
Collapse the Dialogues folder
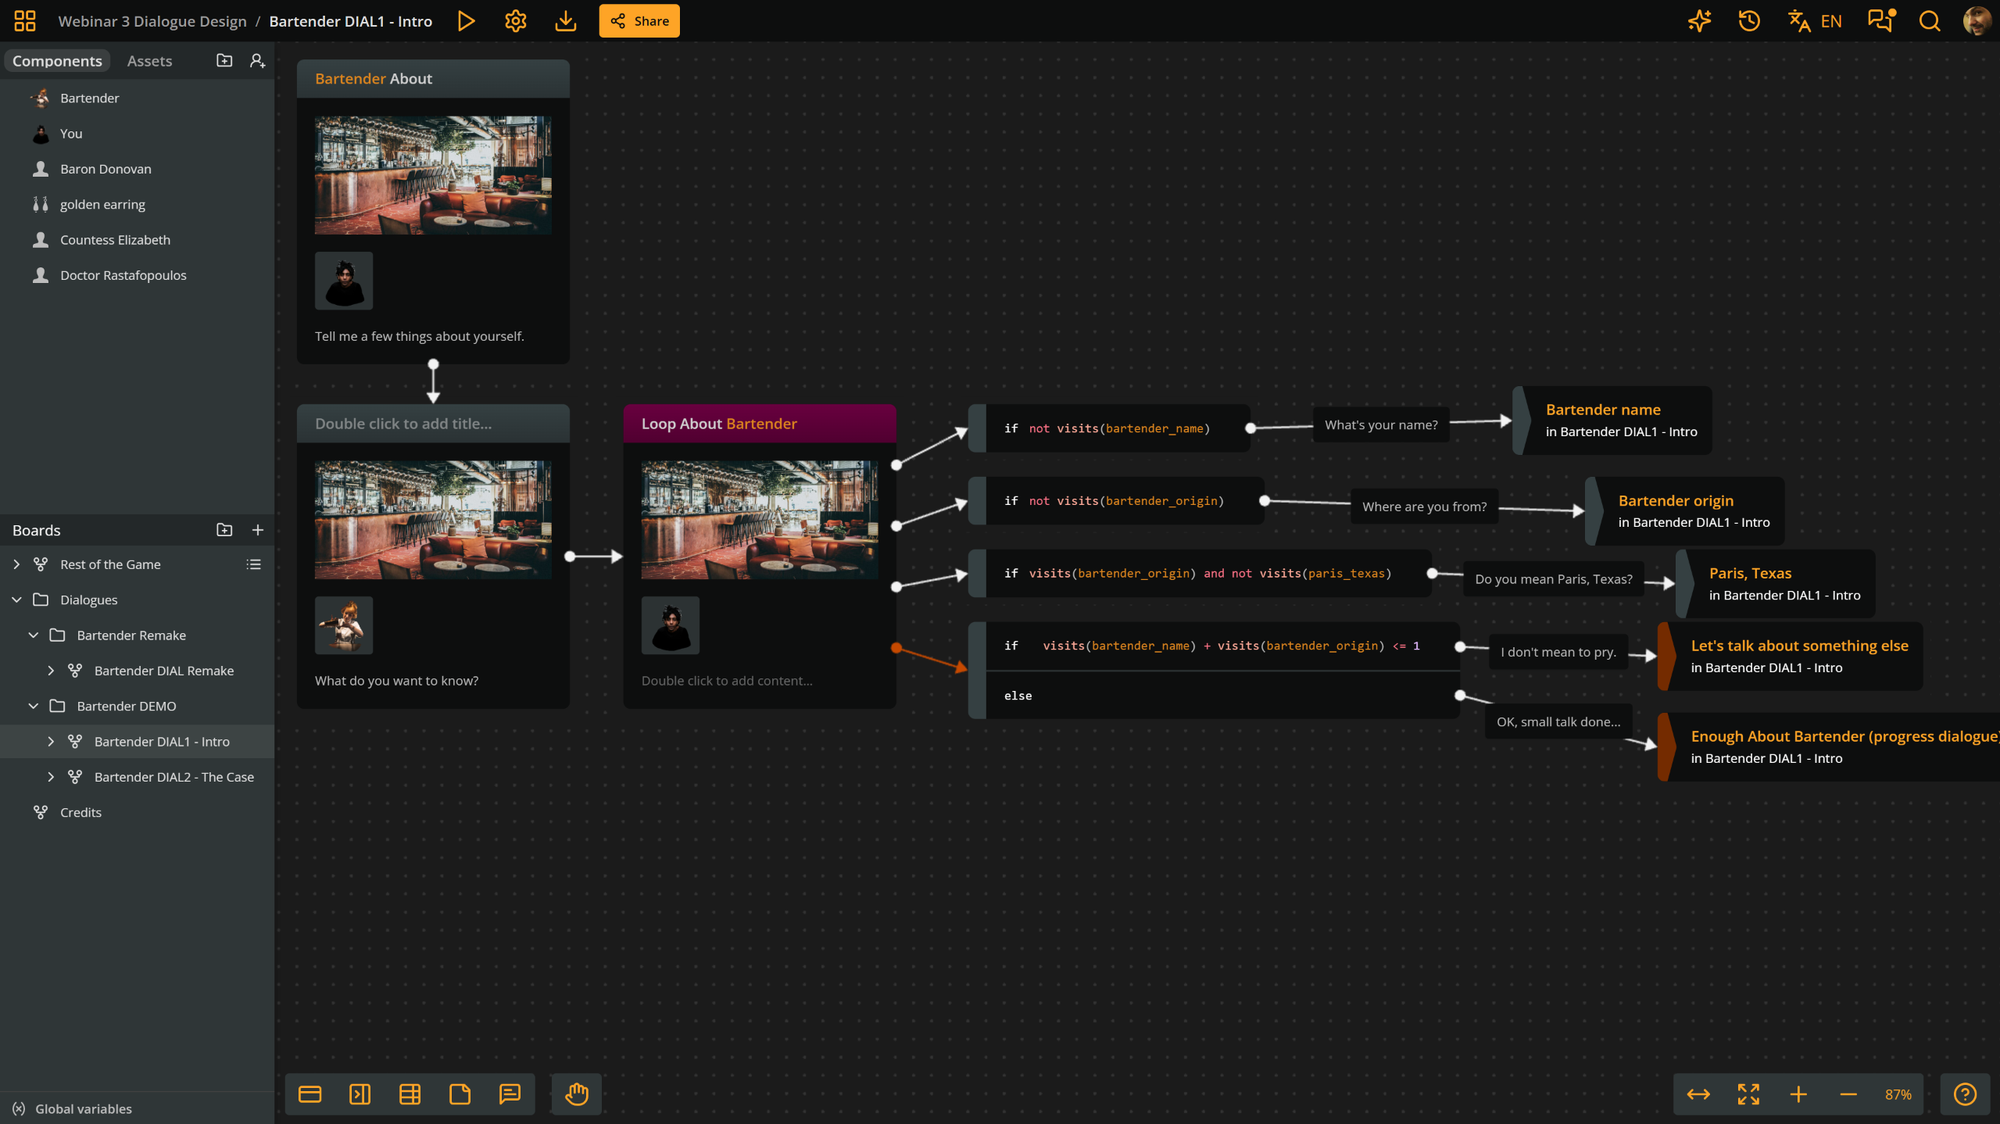click(16, 600)
